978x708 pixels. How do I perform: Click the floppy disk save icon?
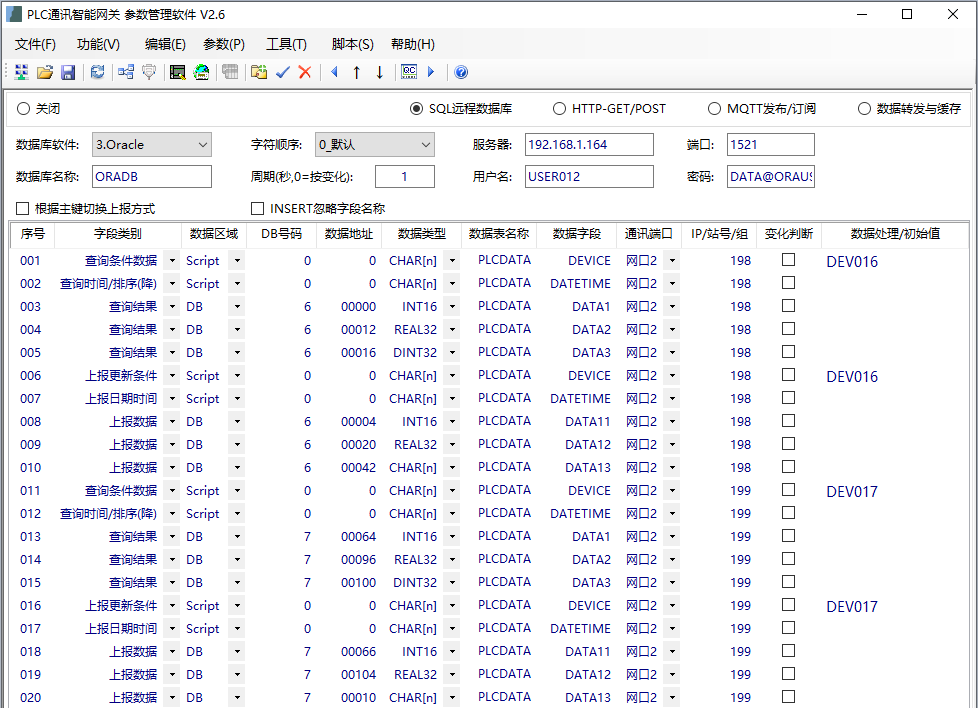[68, 72]
